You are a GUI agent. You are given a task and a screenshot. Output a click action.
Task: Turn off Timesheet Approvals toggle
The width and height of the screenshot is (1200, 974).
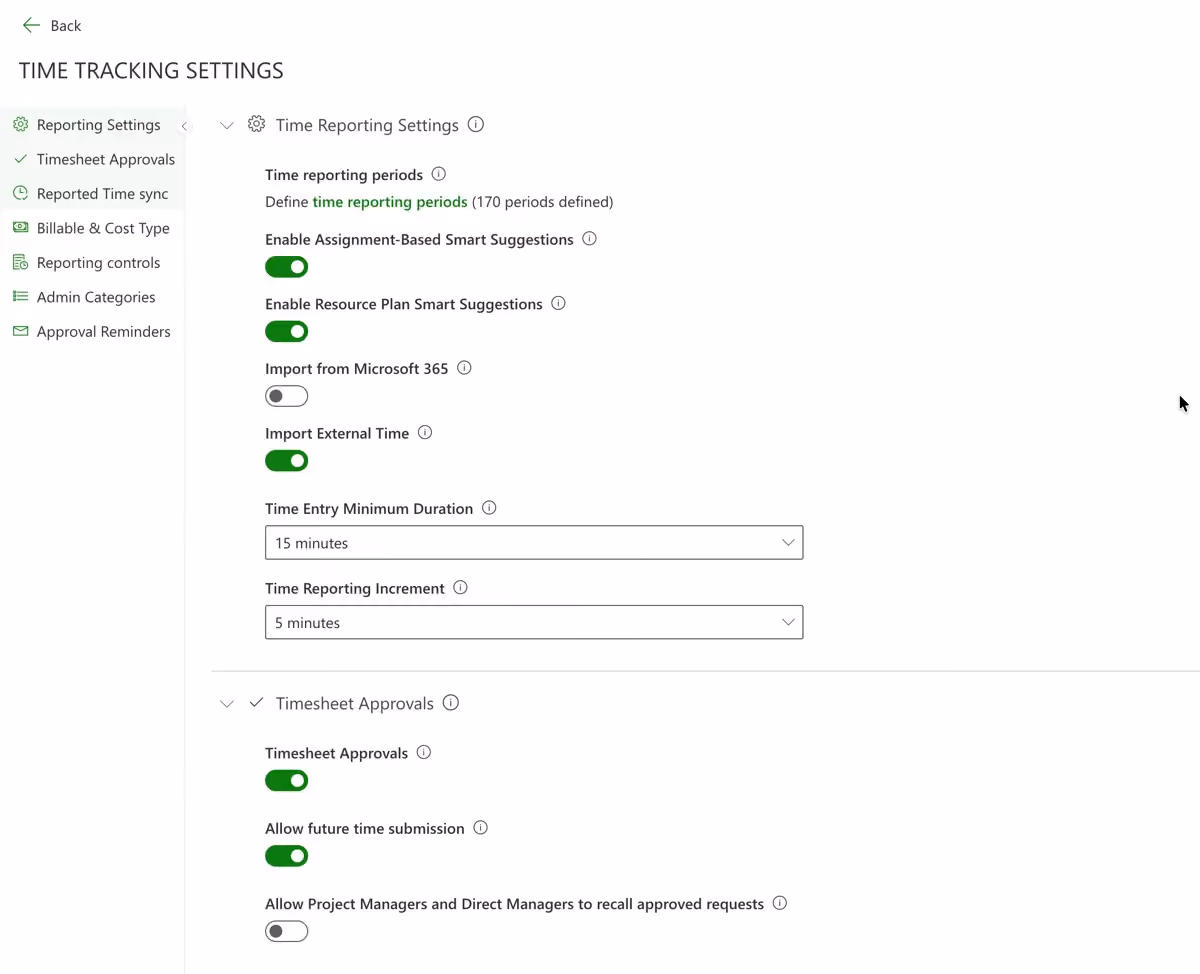pyautogui.click(x=287, y=781)
